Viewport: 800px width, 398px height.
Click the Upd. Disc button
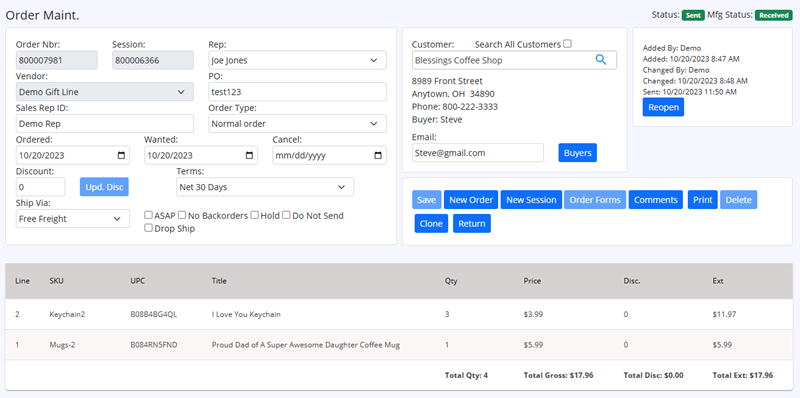105,187
